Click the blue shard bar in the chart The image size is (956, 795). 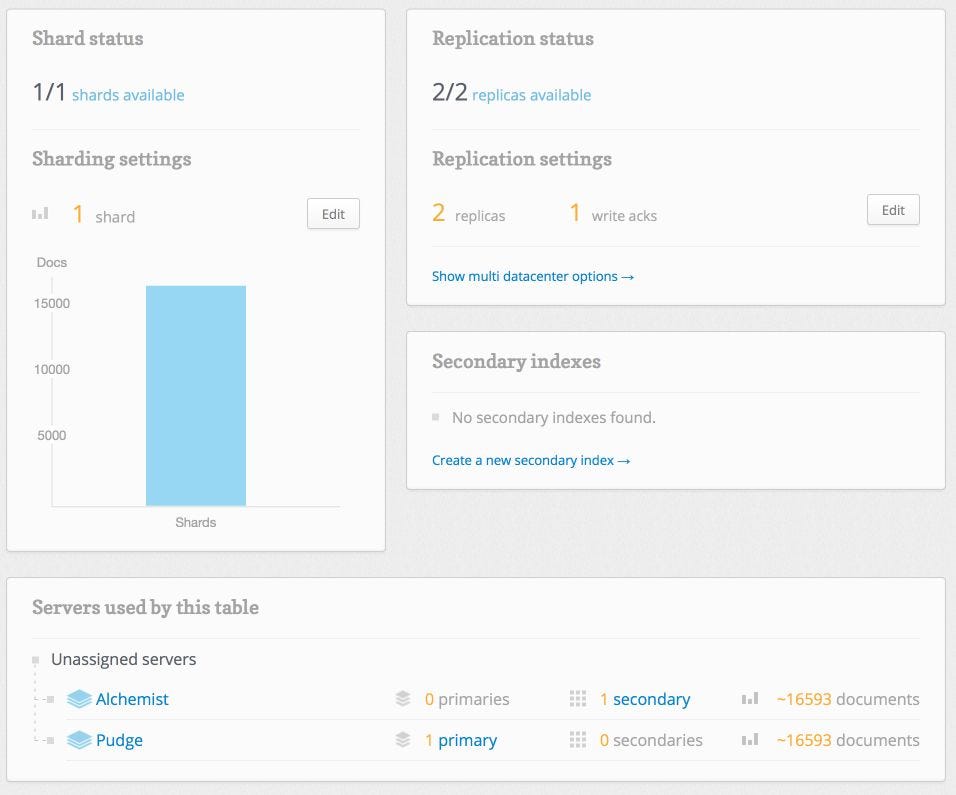click(196, 395)
